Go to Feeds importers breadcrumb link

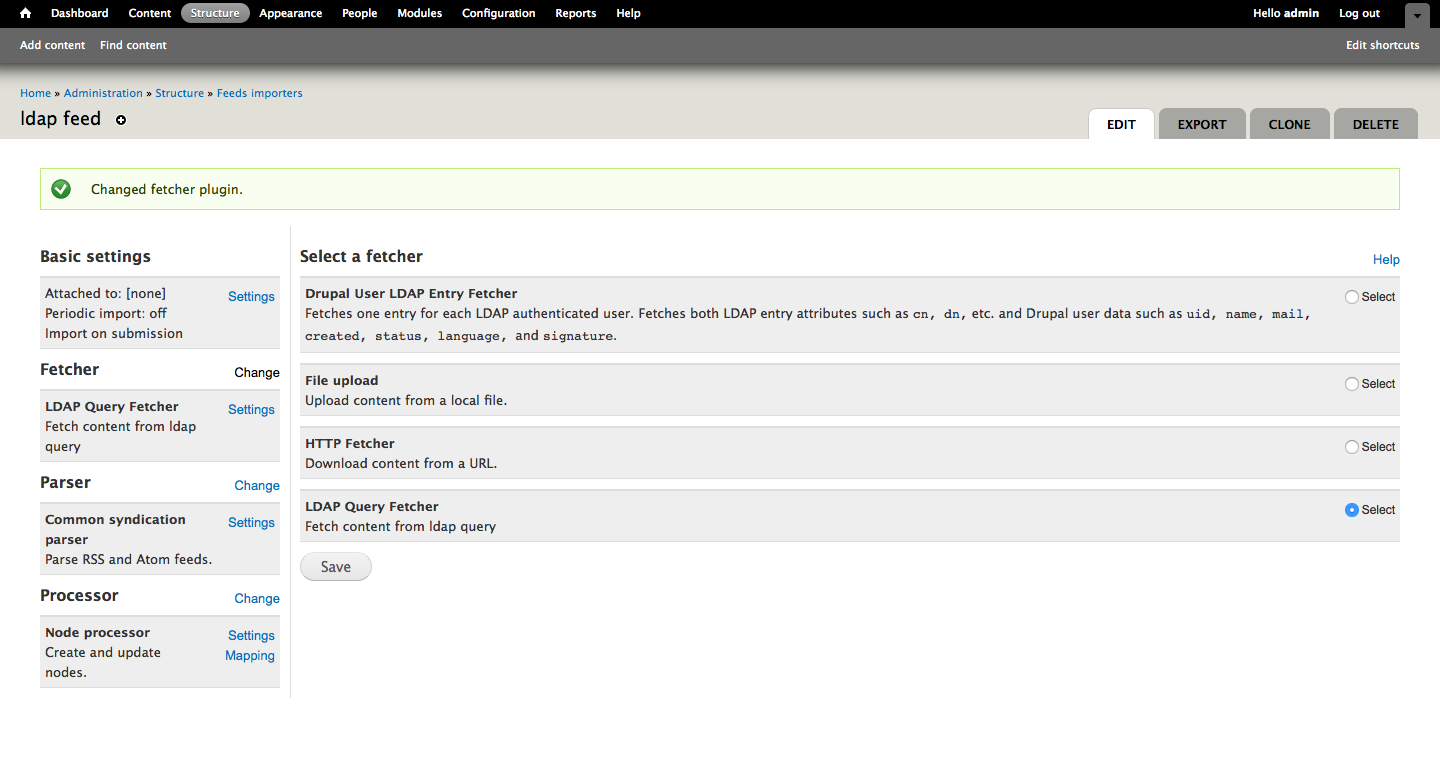tap(260, 93)
